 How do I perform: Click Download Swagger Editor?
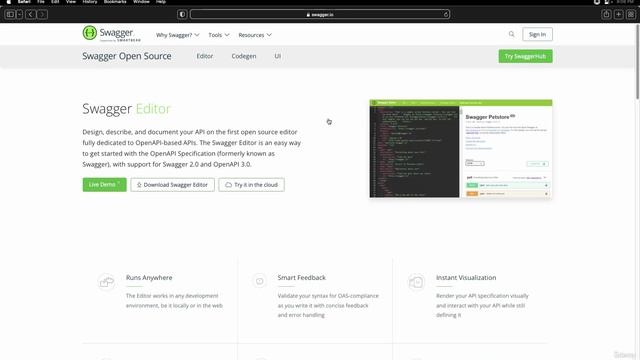point(172,185)
